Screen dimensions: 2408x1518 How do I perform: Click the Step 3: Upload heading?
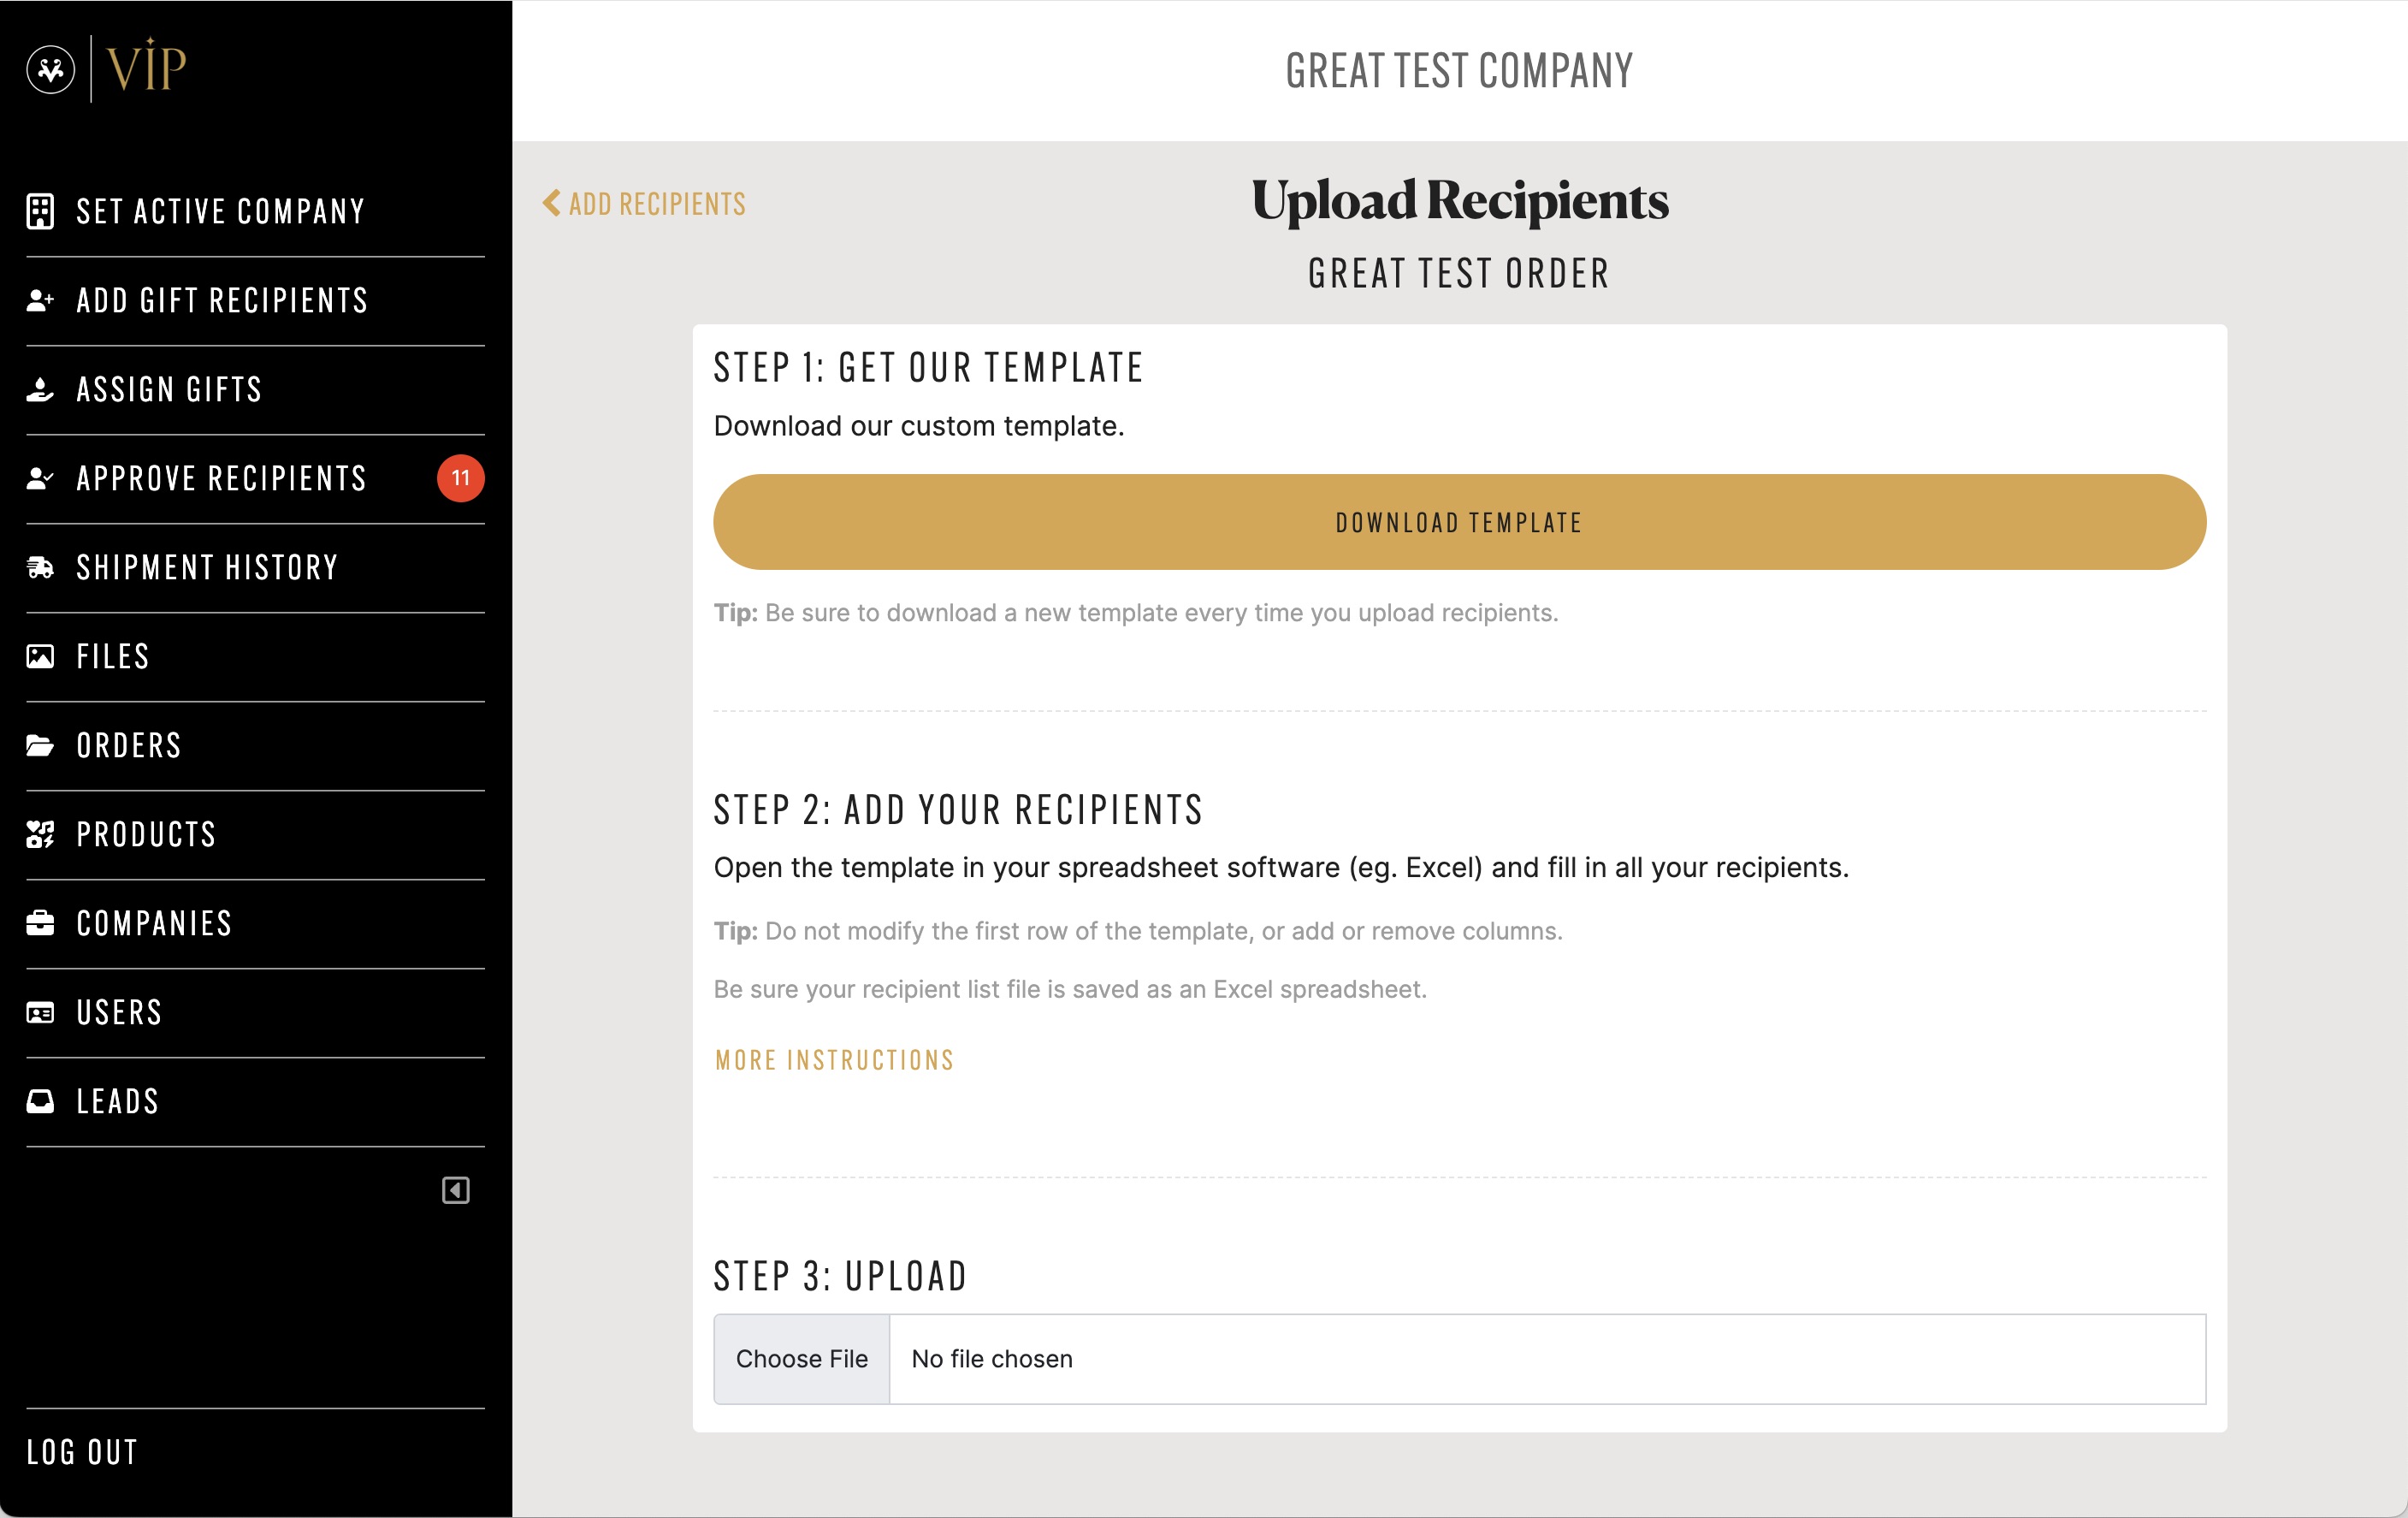pos(840,1276)
